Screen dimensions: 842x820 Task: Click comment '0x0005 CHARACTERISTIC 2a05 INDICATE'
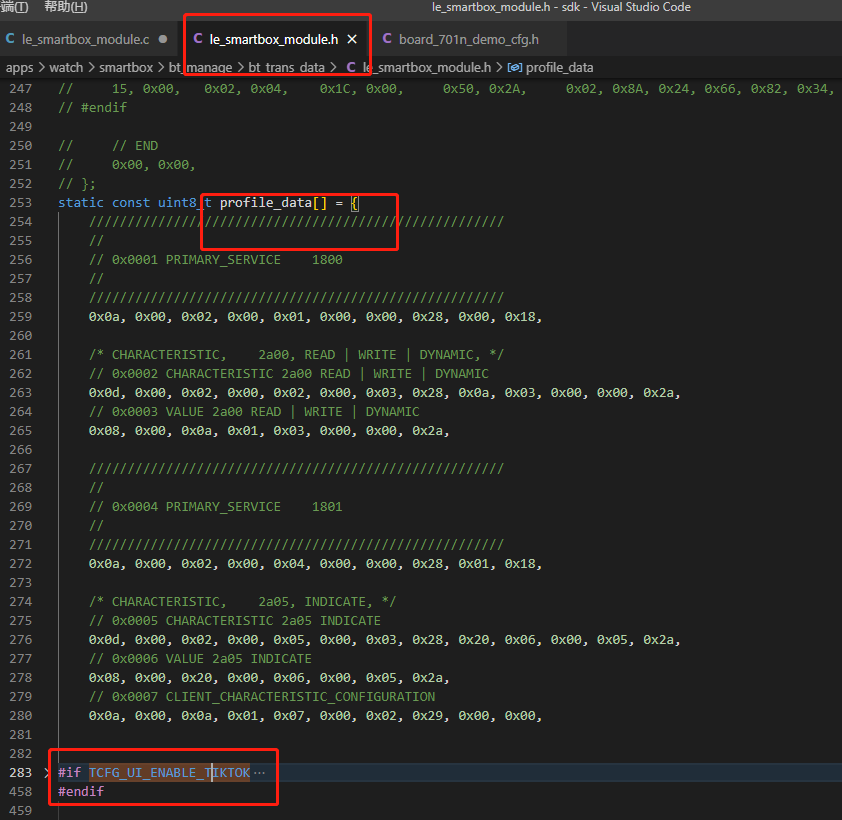(x=235, y=621)
